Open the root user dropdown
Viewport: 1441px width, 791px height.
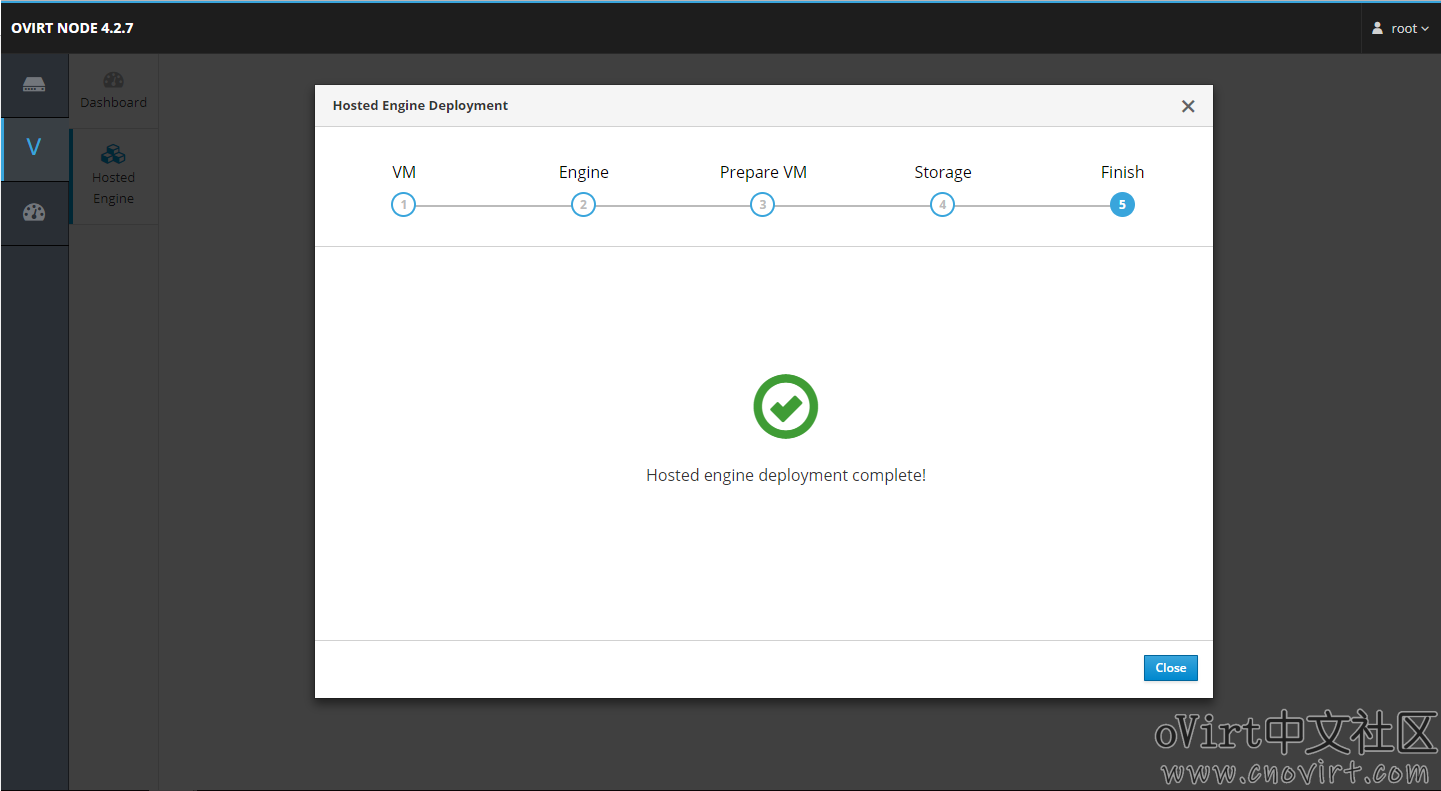coord(1400,28)
